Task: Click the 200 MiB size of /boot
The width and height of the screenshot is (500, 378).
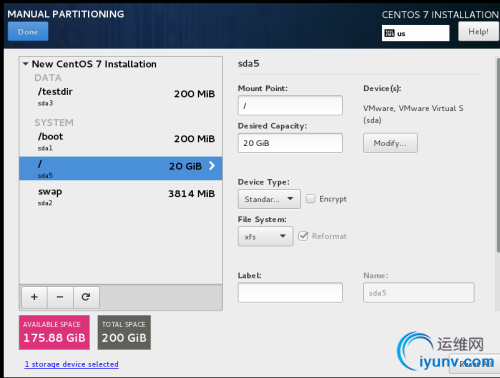Action: coord(194,139)
